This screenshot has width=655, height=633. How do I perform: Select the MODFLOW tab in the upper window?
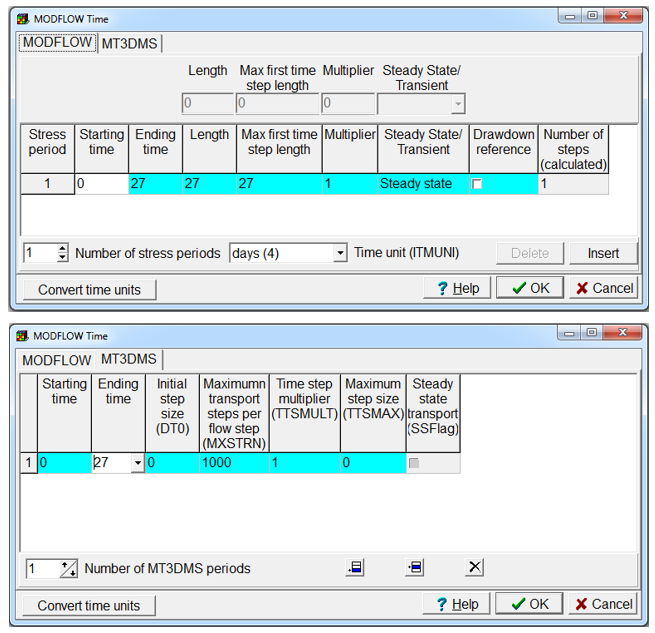pos(58,43)
